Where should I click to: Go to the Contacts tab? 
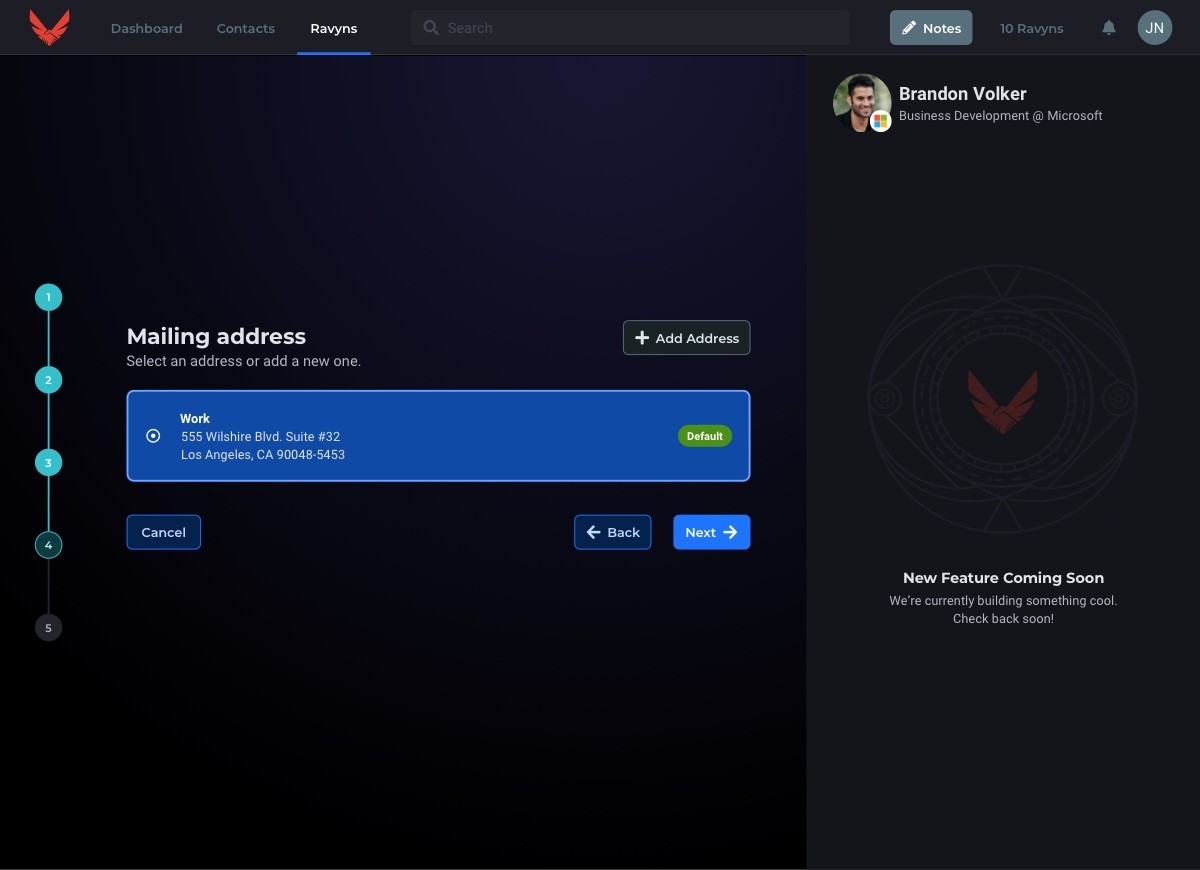pyautogui.click(x=245, y=28)
